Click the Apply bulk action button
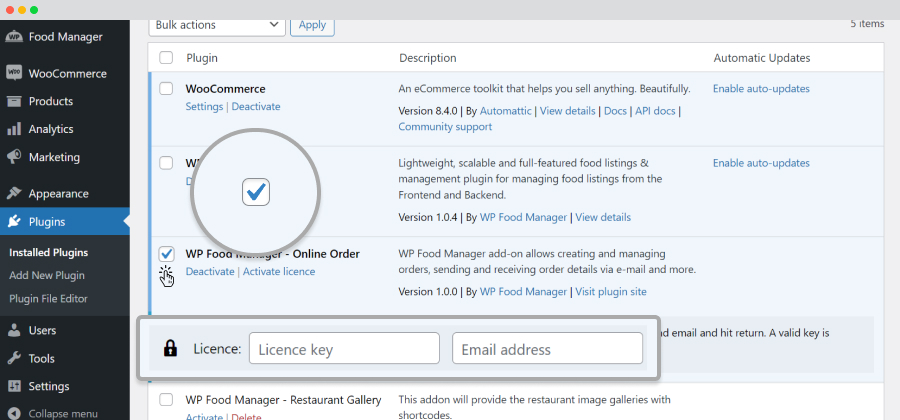Image resolution: width=900 pixels, height=420 pixels. tap(312, 25)
